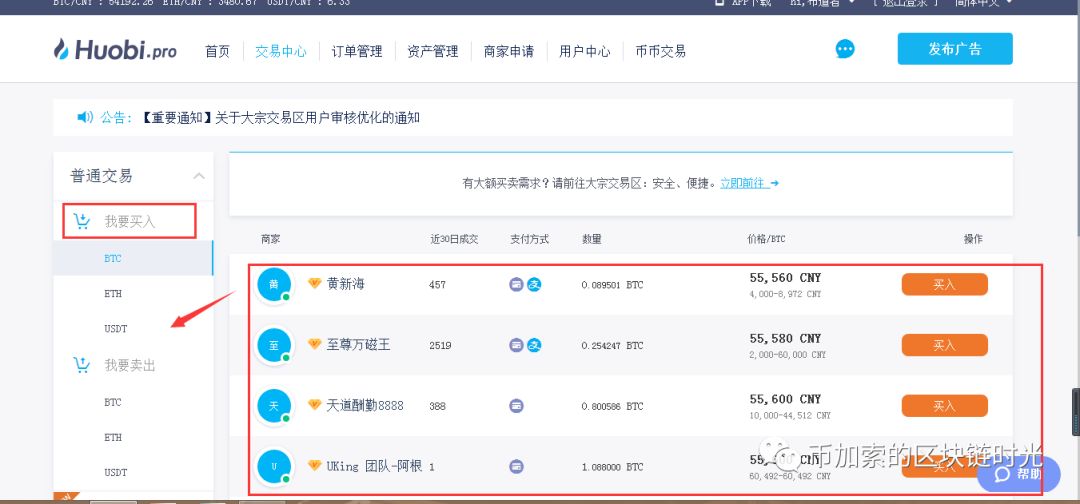Screen dimensions: 1080x504
Task: Click Alipay payment icon in 黄新海 row
Action: tap(534, 284)
